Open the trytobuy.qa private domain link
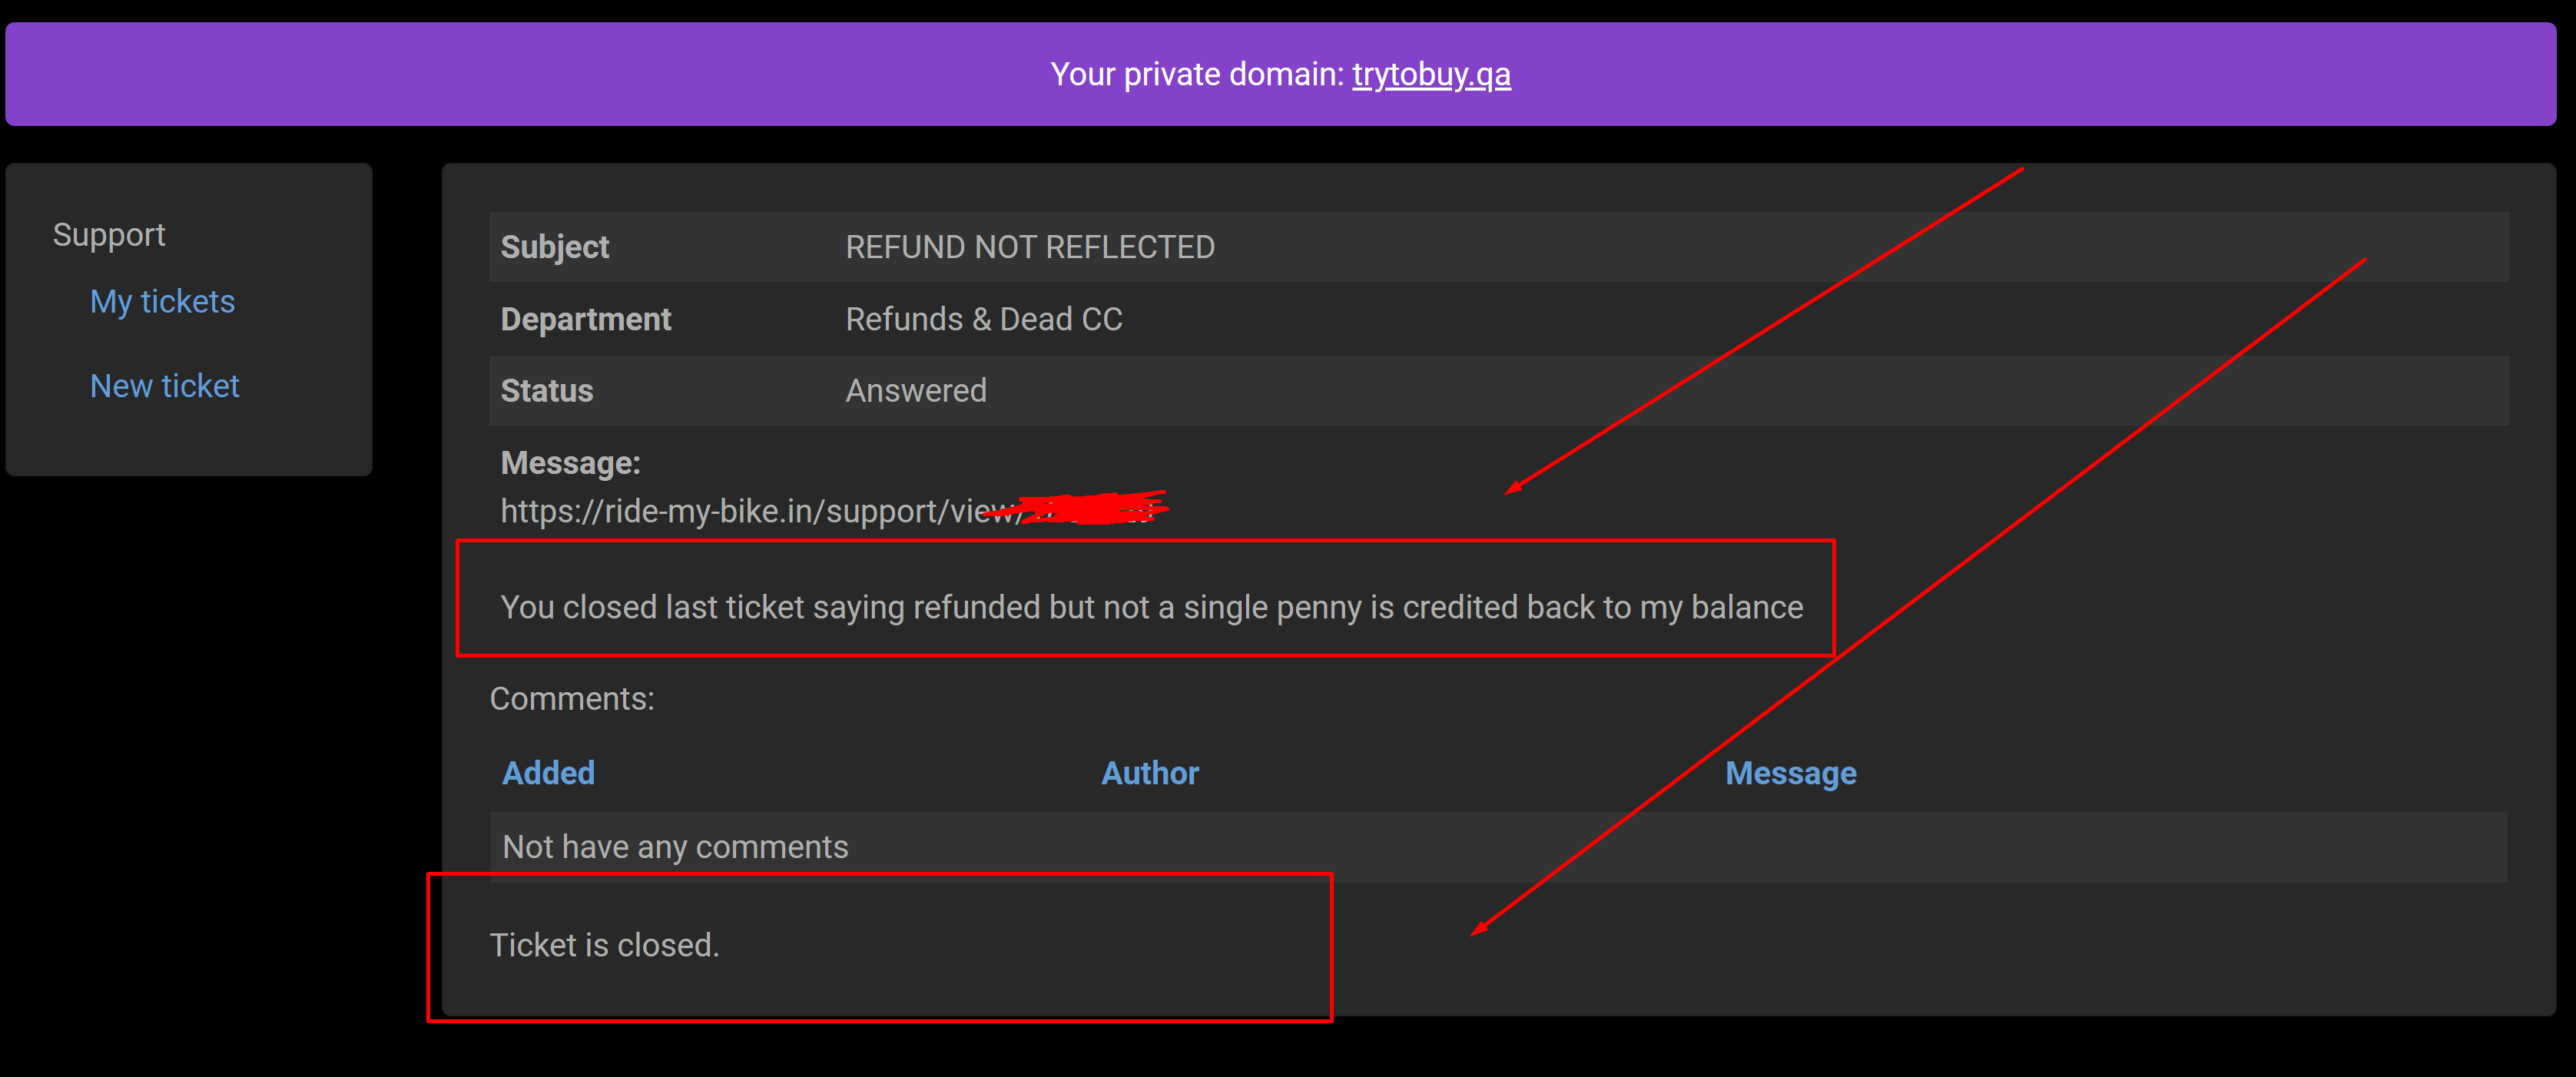 [x=1431, y=74]
